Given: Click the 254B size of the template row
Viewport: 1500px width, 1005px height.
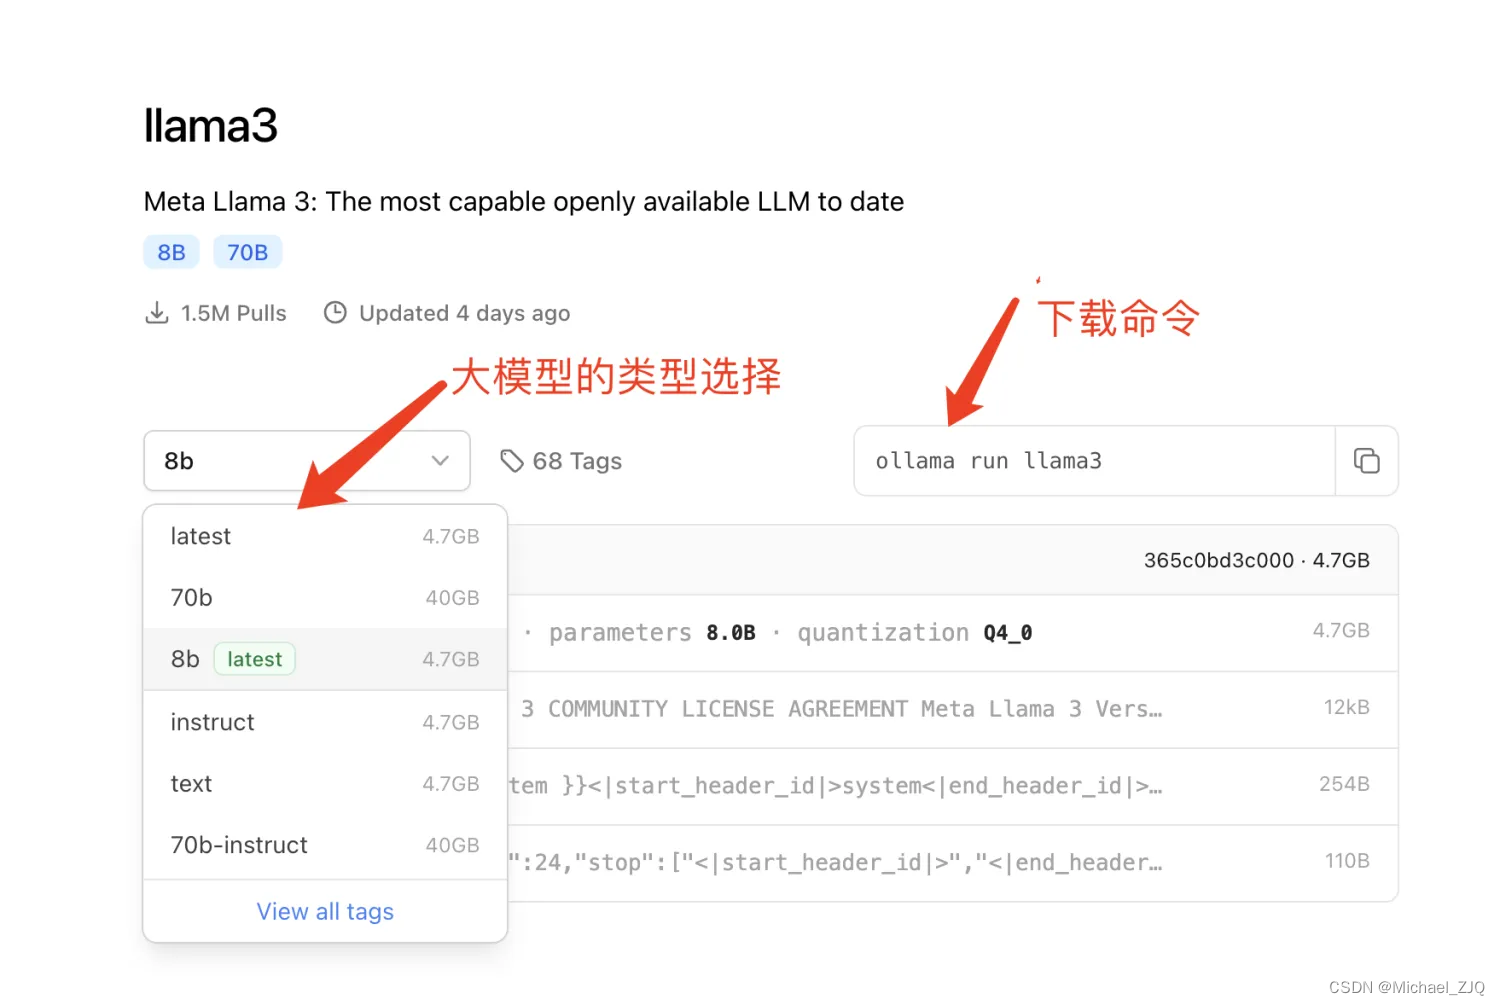Looking at the screenshot, I should (1344, 784).
